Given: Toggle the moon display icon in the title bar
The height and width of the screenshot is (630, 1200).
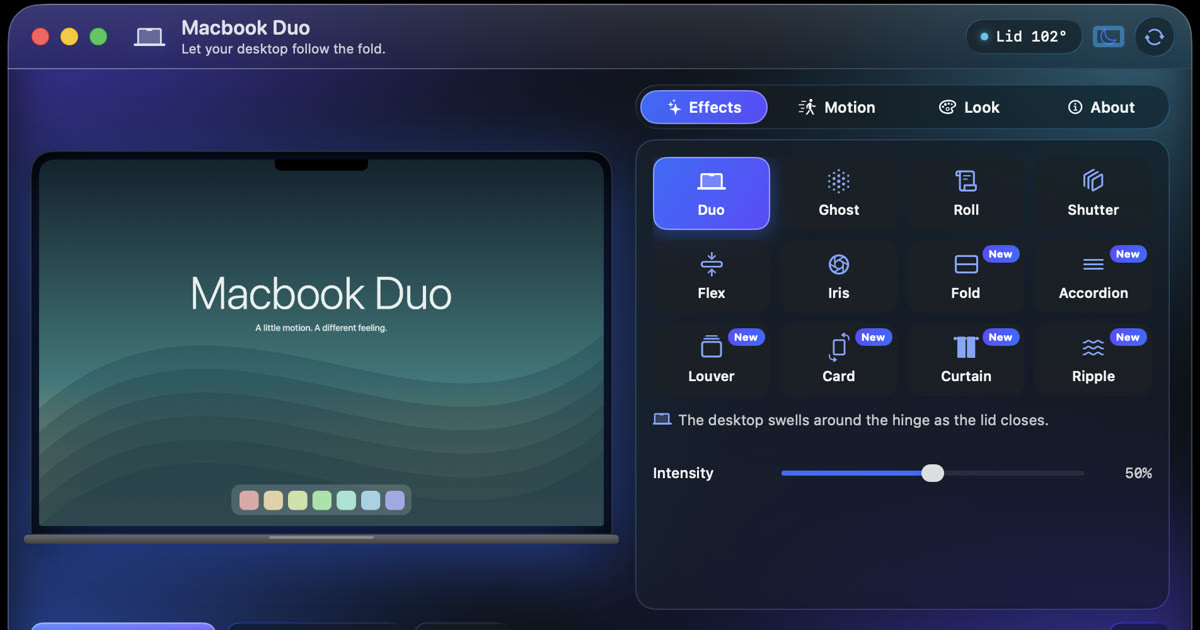Looking at the screenshot, I should [1108, 37].
